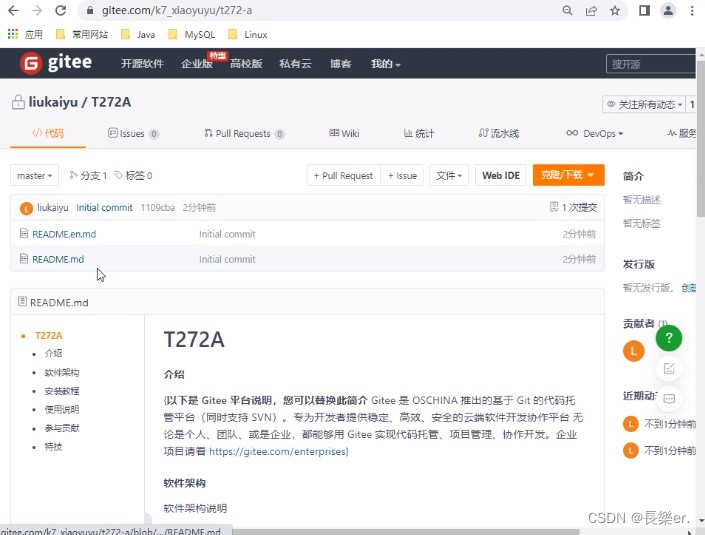Open the master branch dropdown
Screen dimensions: 705x535
tap(35, 175)
